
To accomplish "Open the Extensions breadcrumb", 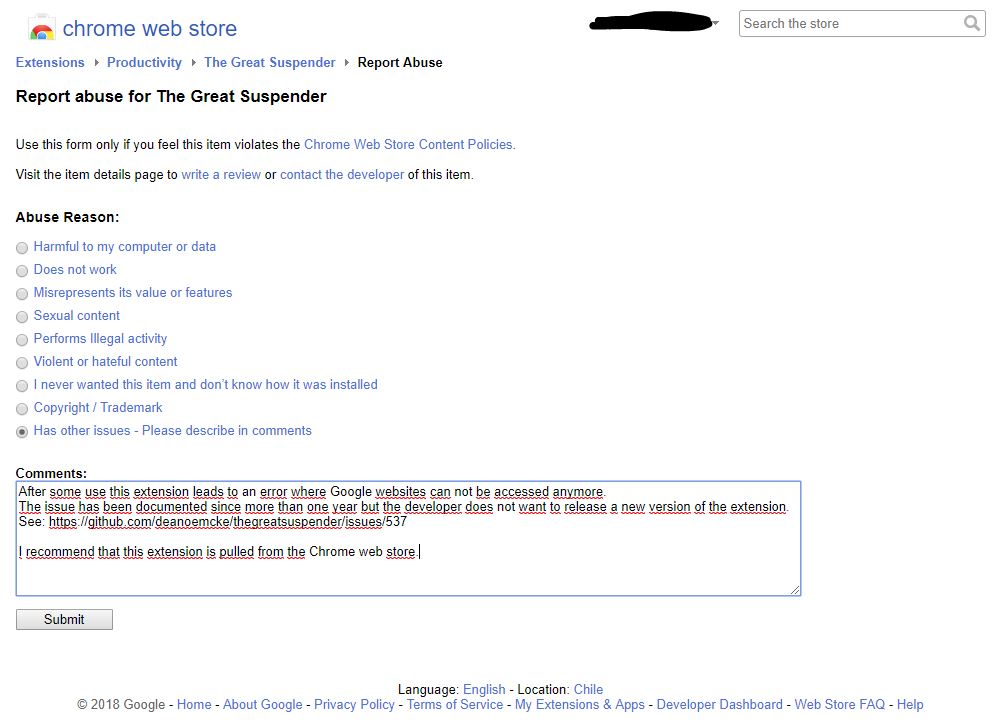I will pyautogui.click(x=50, y=62).
